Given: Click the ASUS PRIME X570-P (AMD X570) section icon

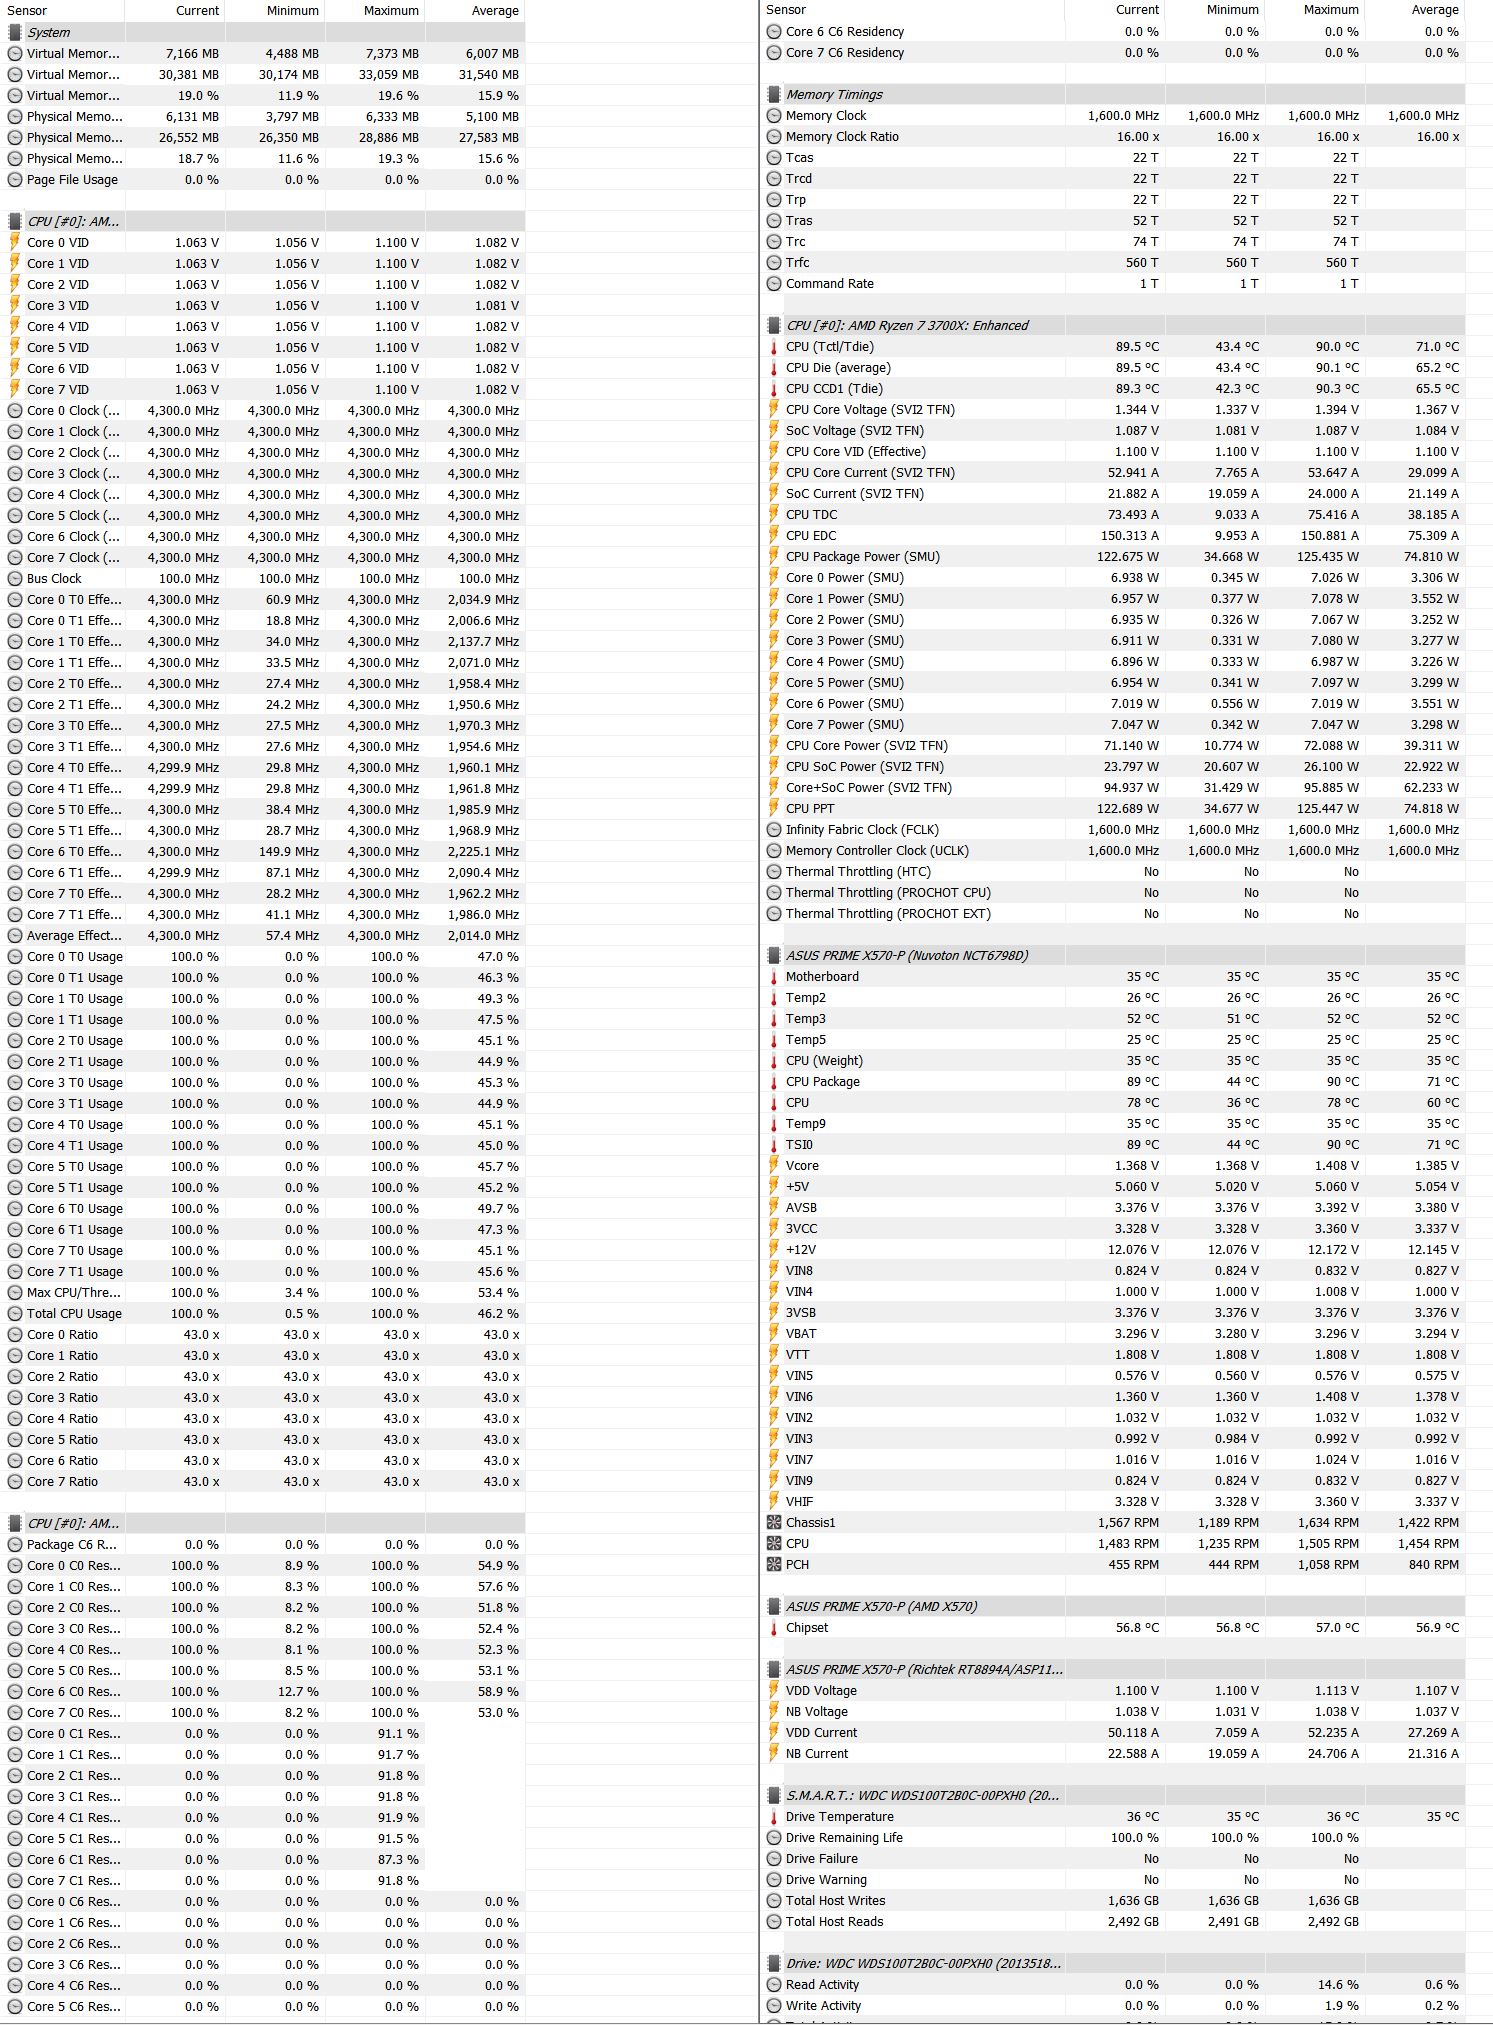Looking at the screenshot, I should coord(774,1607).
